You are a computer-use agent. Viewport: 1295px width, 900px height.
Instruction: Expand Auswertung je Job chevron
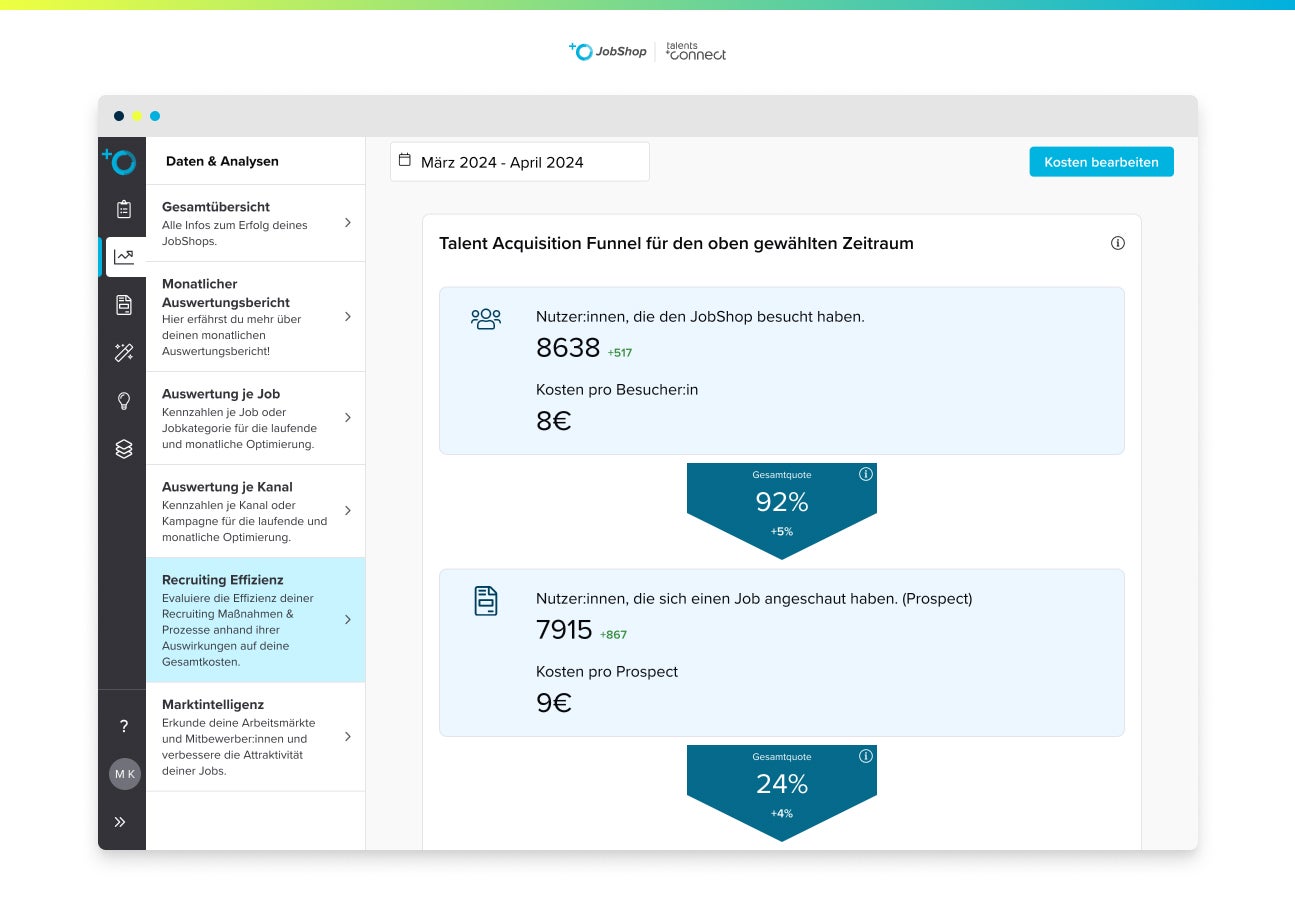click(x=347, y=417)
